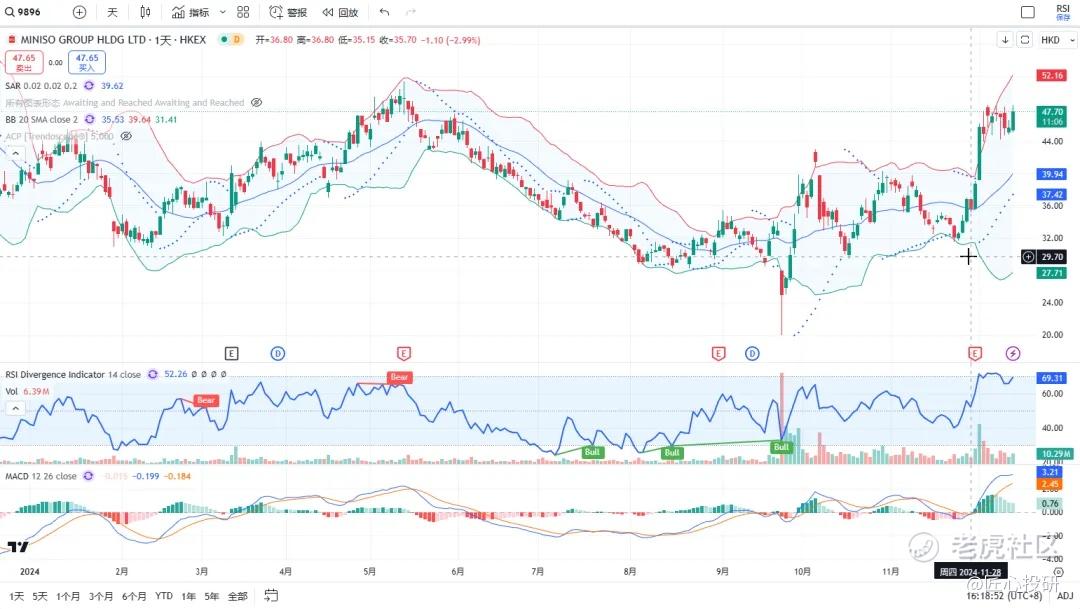Click the MACD indicator refresh icon
1080x609 pixels.
pyautogui.click(x=88, y=476)
